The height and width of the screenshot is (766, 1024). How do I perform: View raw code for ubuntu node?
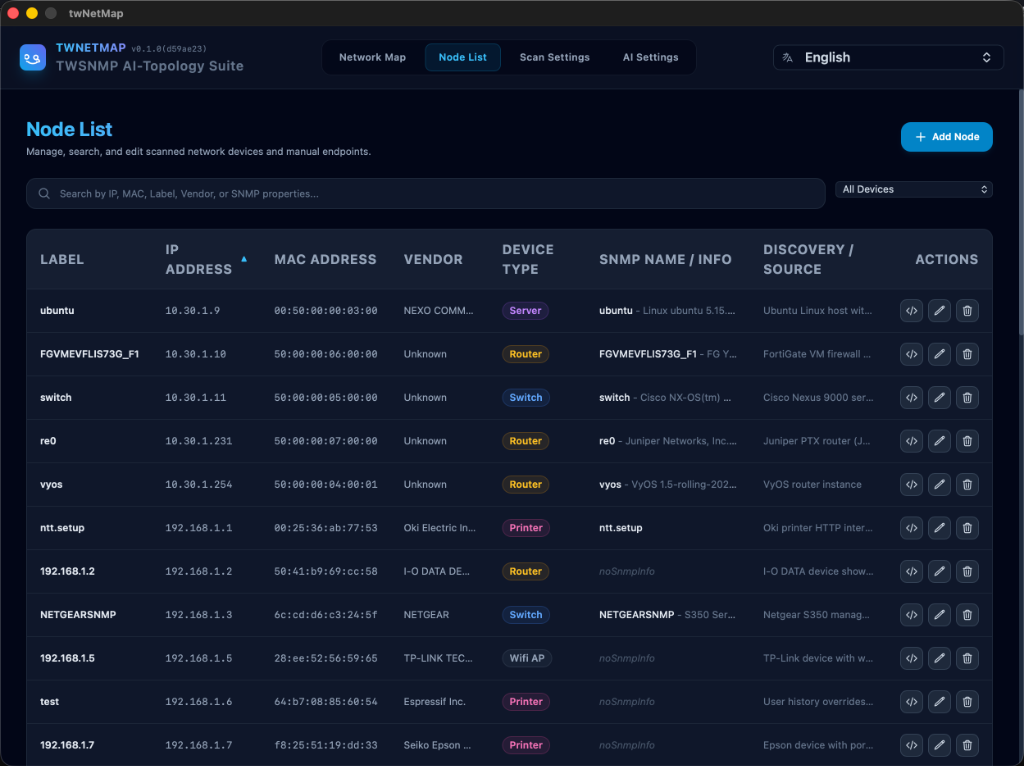click(x=911, y=311)
